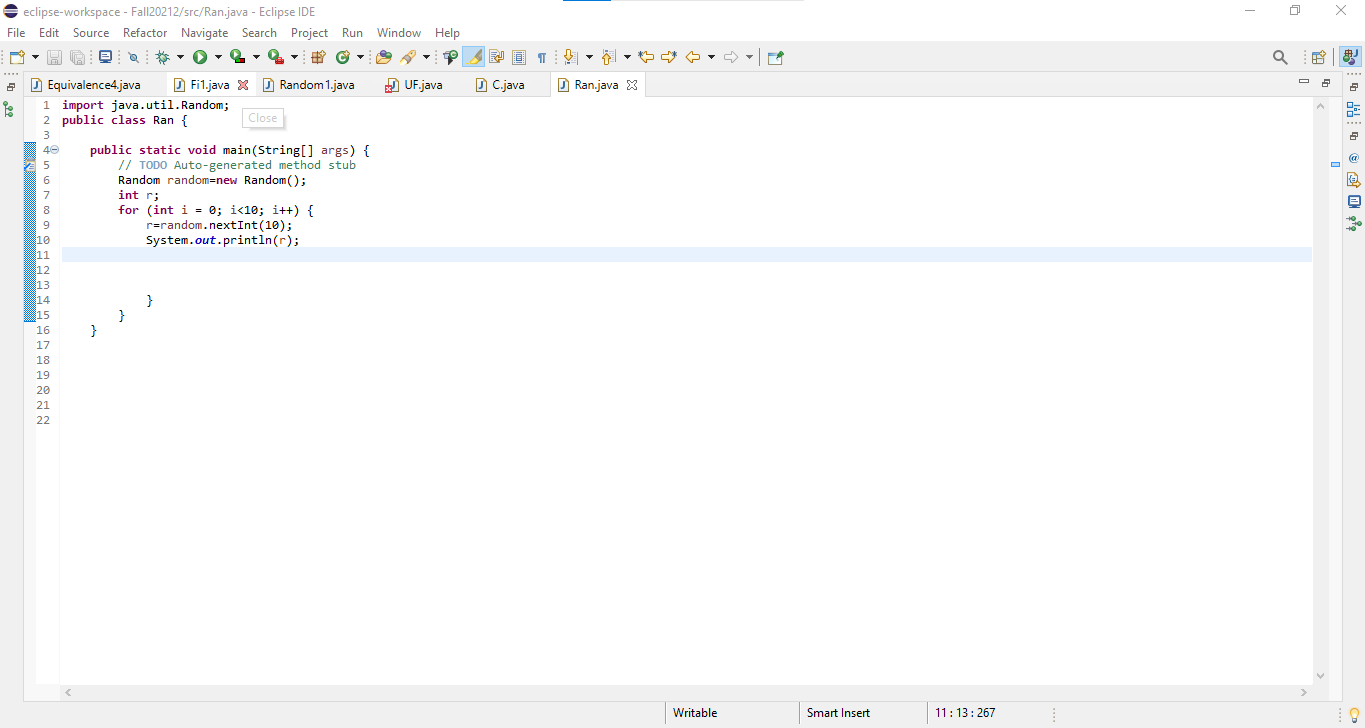Open the Declaration view icon
This screenshot has height=728, width=1365.
[x=1354, y=180]
